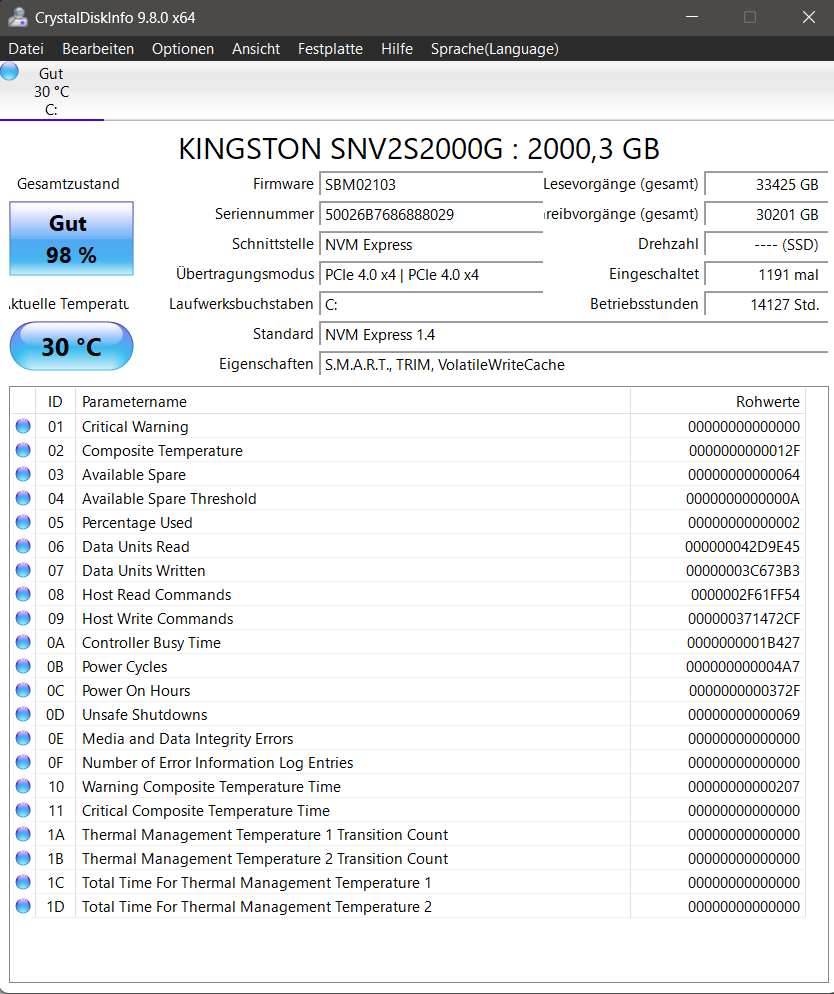Screen dimensions: 834x994
Task: Click the 30 °C temperature button
Action: (72, 346)
